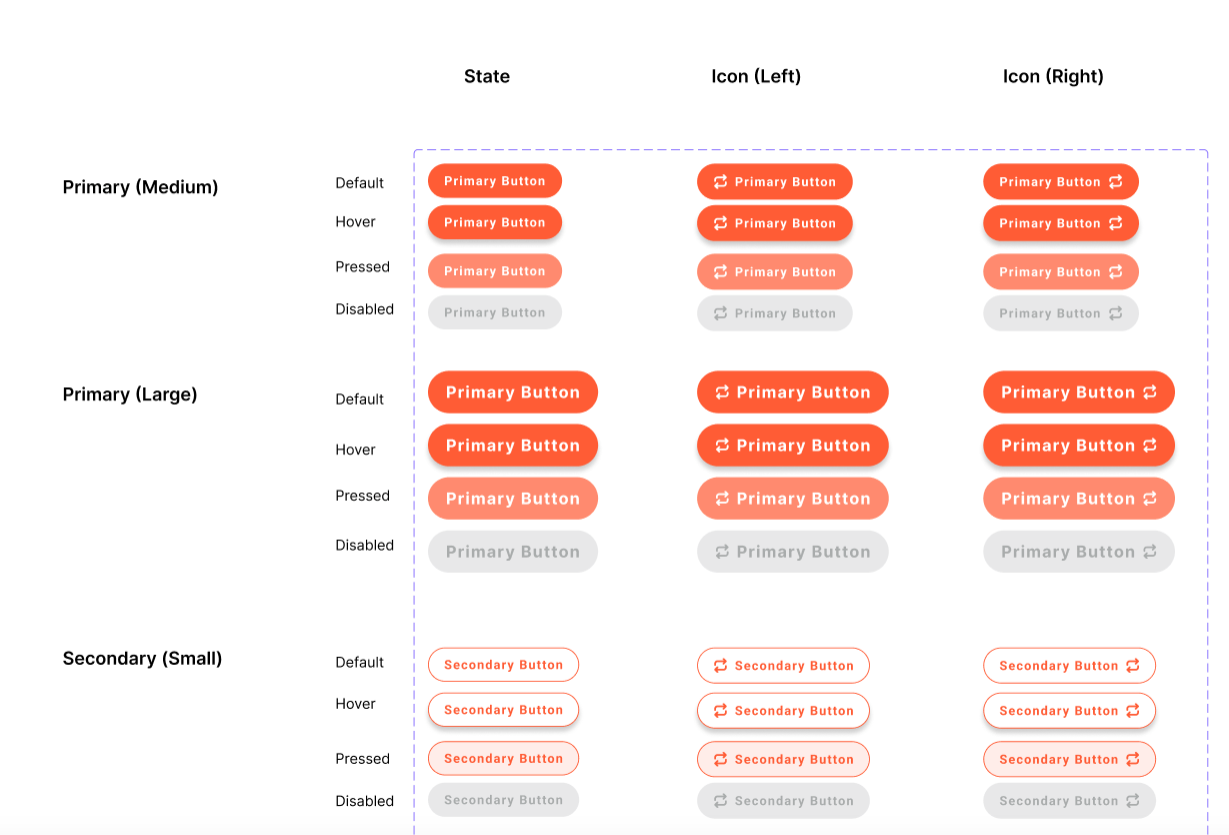1229x835 pixels.
Task: Select the "Icon (Left)" column header
Action: (756, 76)
